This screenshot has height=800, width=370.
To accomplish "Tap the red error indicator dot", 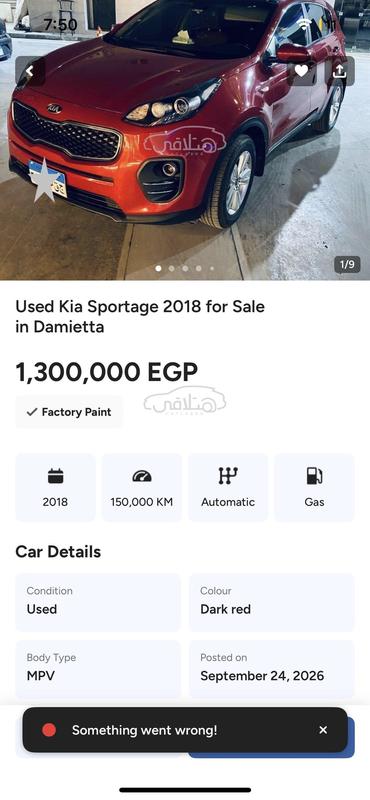I will (49, 730).
